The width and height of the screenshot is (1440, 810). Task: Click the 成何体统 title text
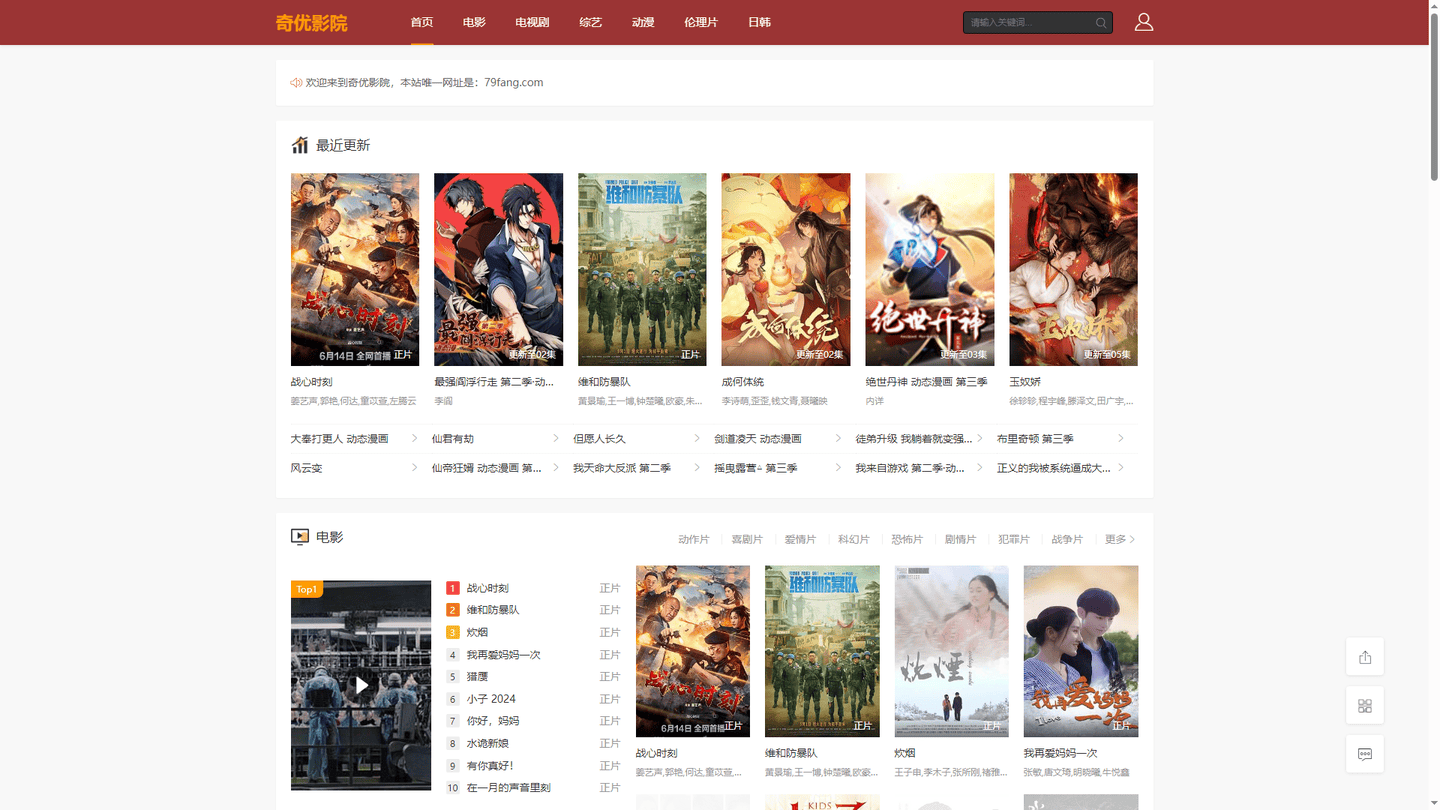pyautogui.click(x=743, y=381)
